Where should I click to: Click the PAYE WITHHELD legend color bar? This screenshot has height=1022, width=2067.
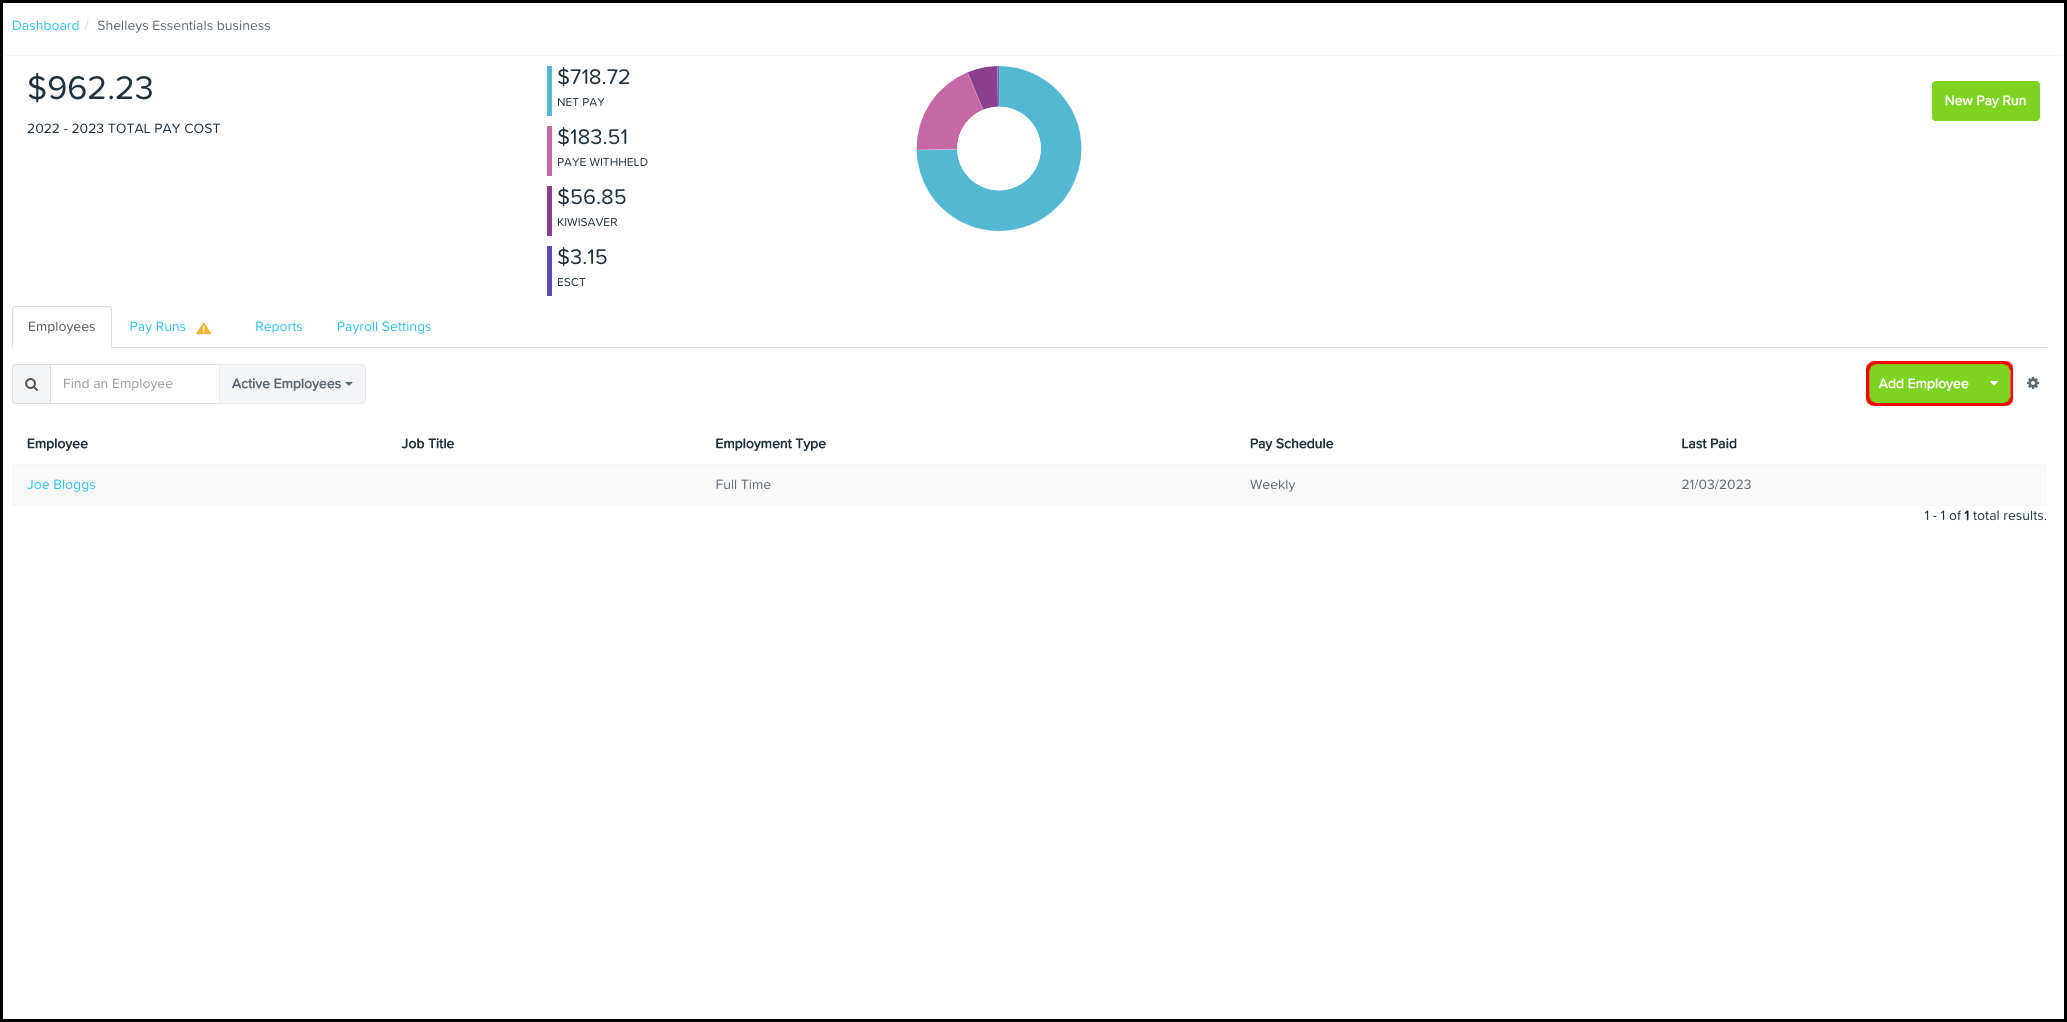pyautogui.click(x=549, y=148)
